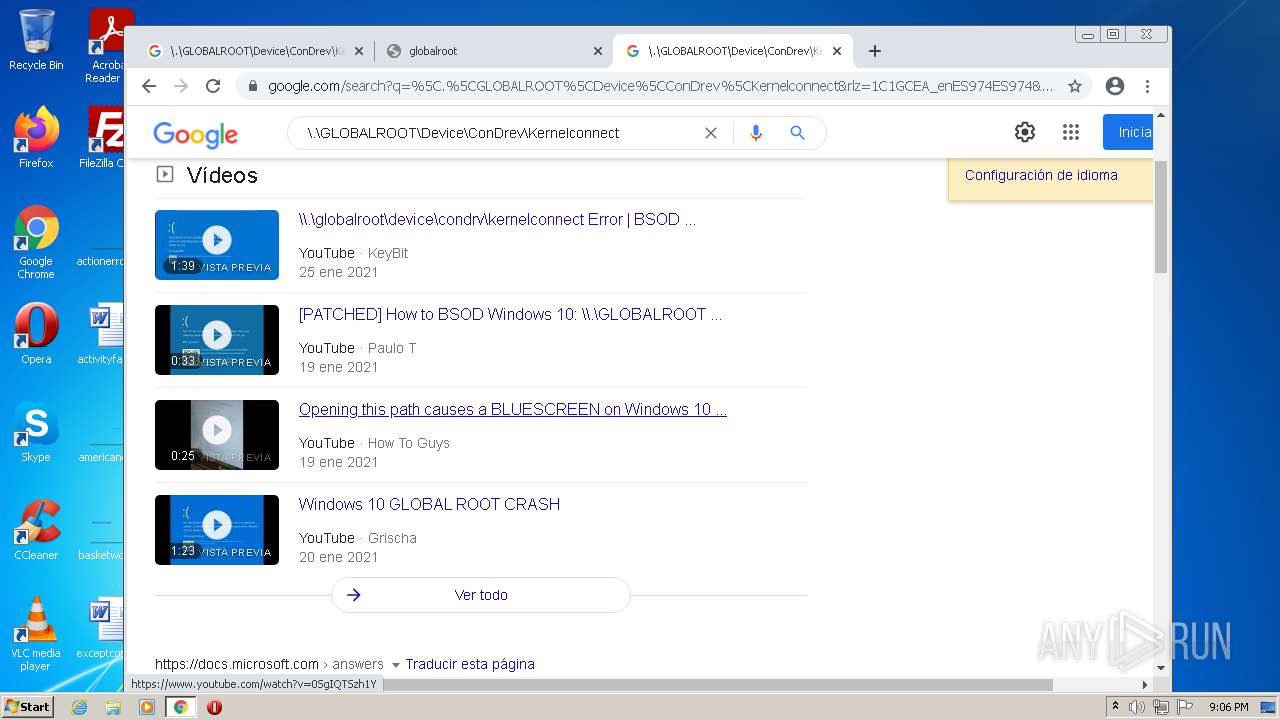Click the Iniciar sesión button
Image resolution: width=1280 pixels, height=720 pixels.
[x=1128, y=132]
